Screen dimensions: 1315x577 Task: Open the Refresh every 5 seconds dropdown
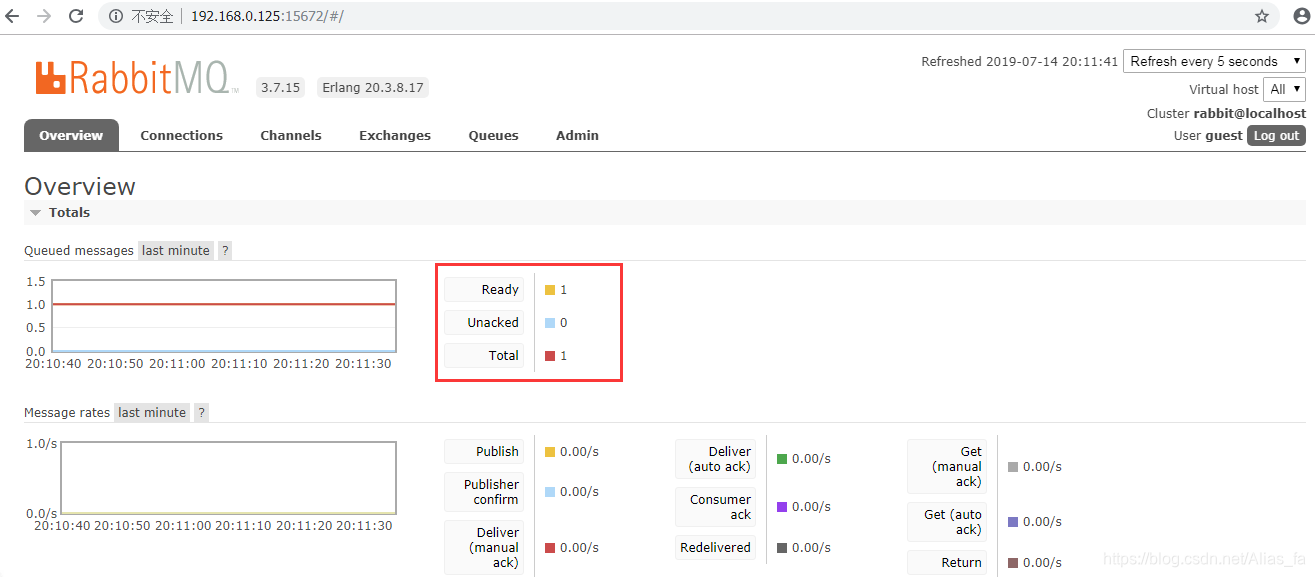[x=1214, y=61]
